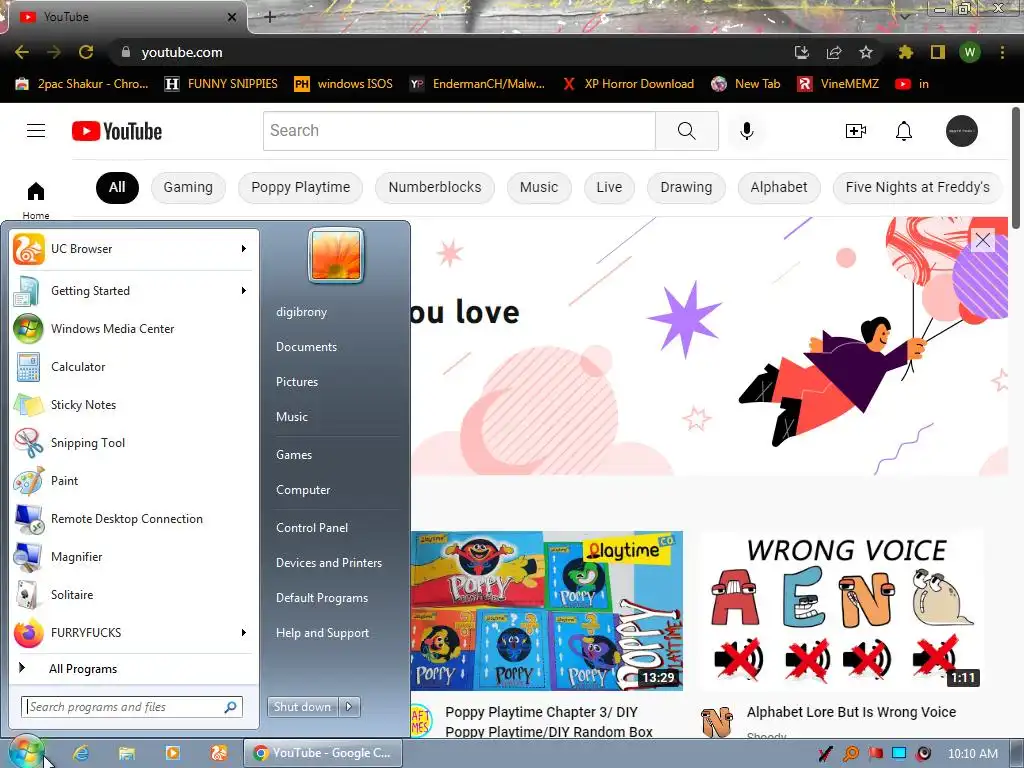Launch Internet Explorer from taskbar

click(81, 753)
